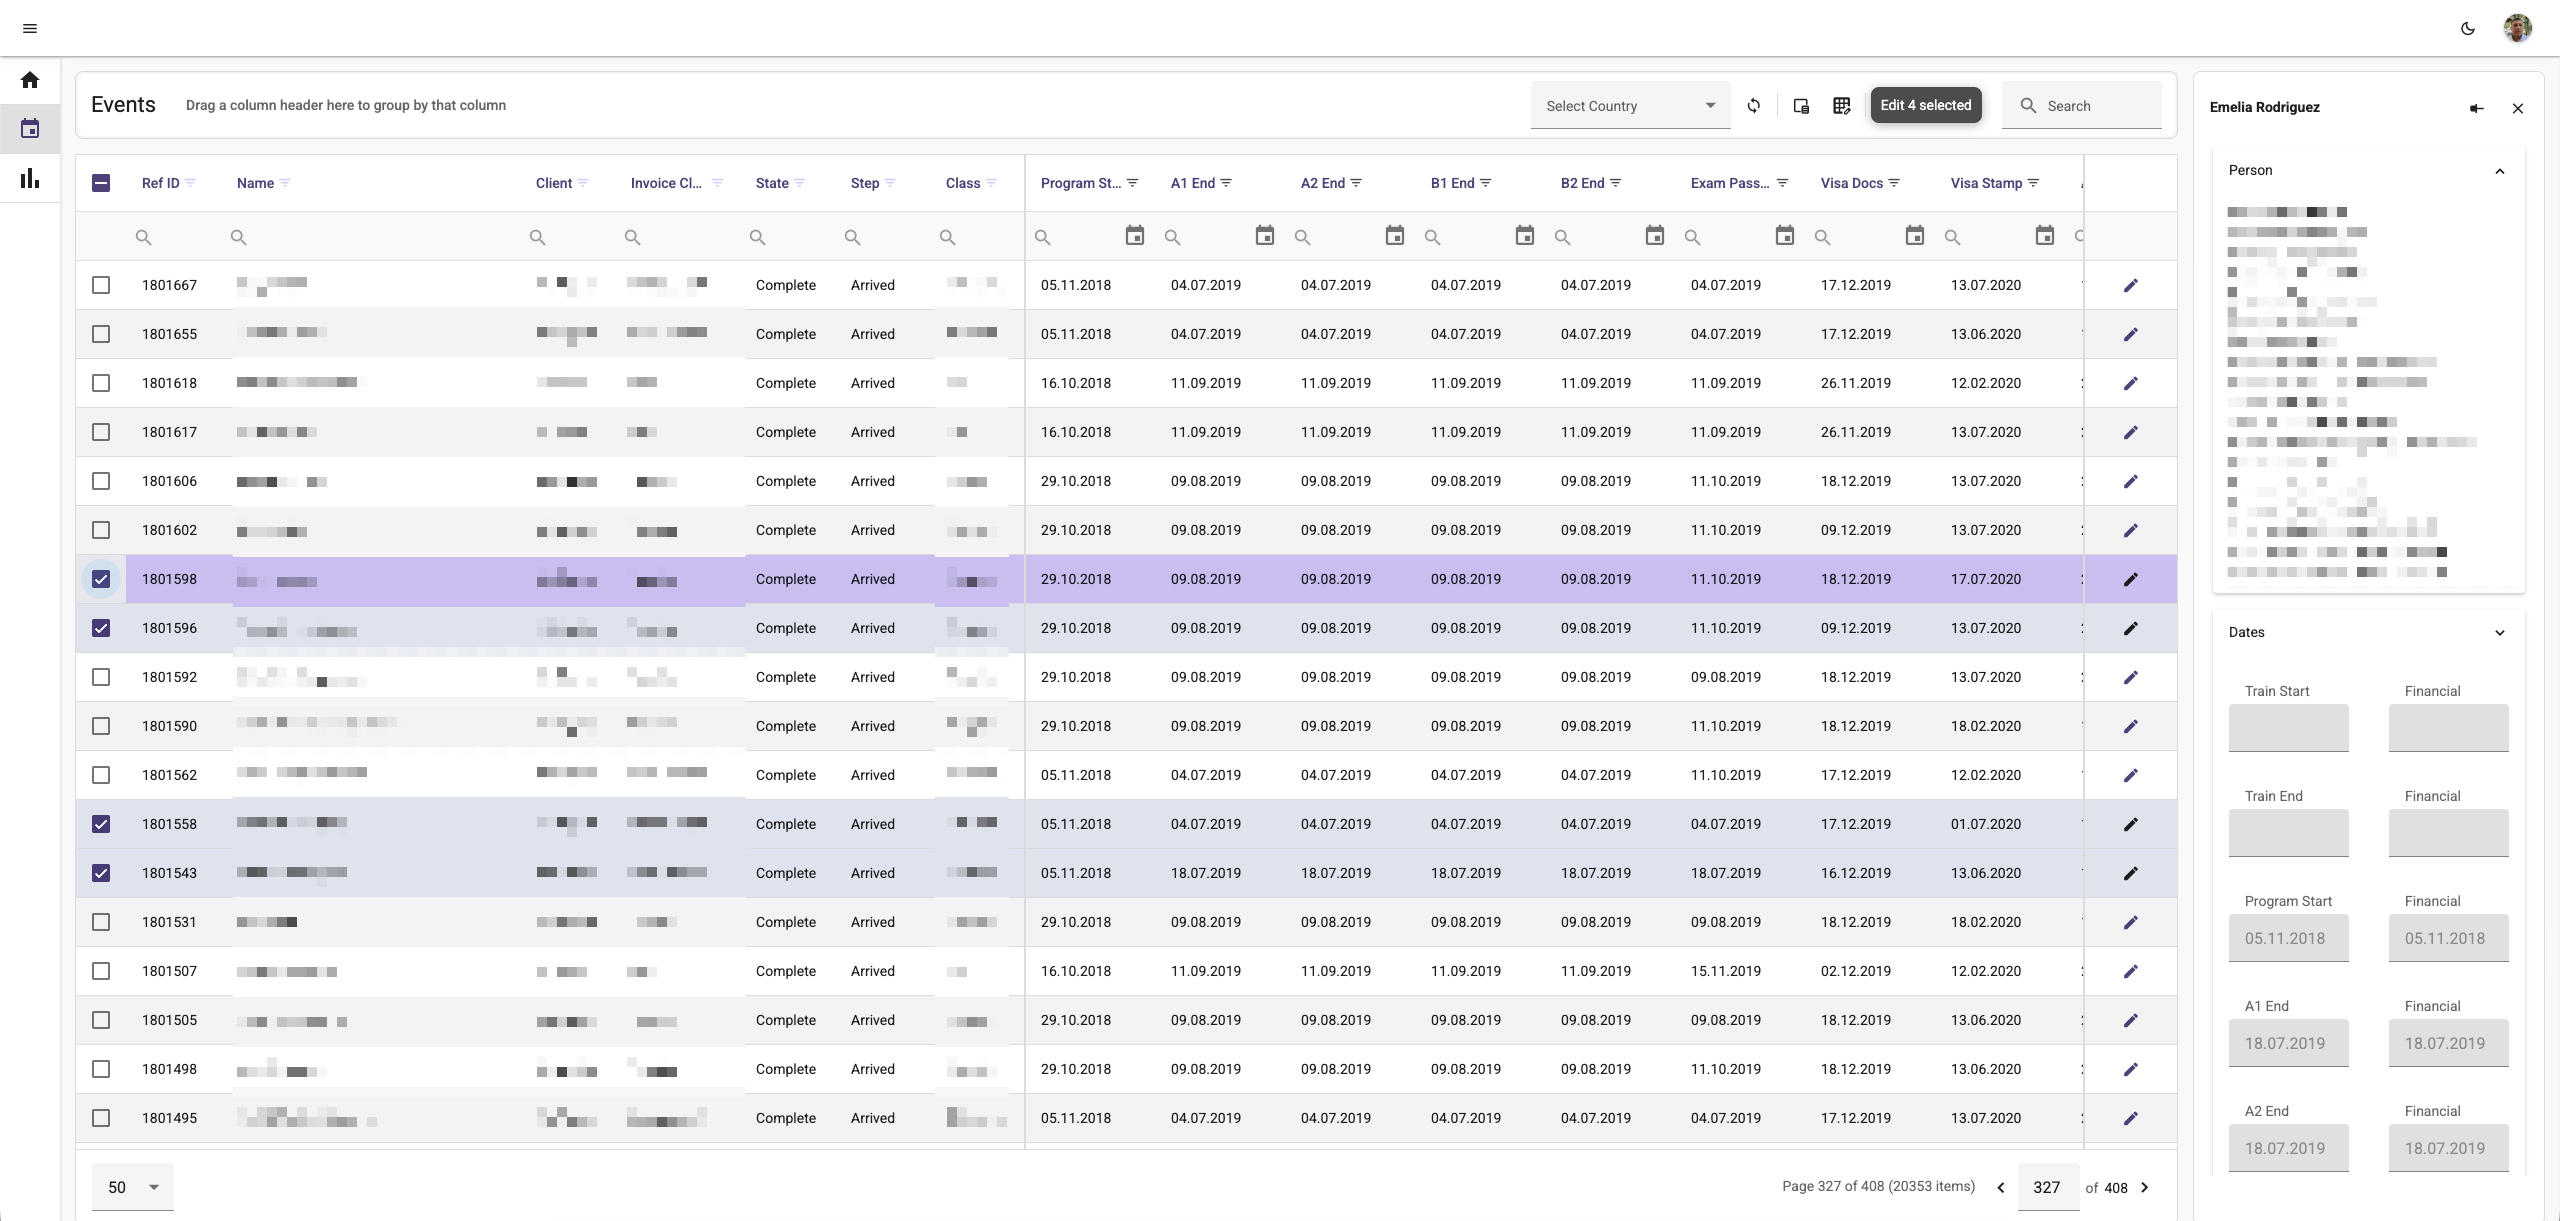Go to the next page arrow
The width and height of the screenshot is (2560, 1221).
[2145, 1187]
